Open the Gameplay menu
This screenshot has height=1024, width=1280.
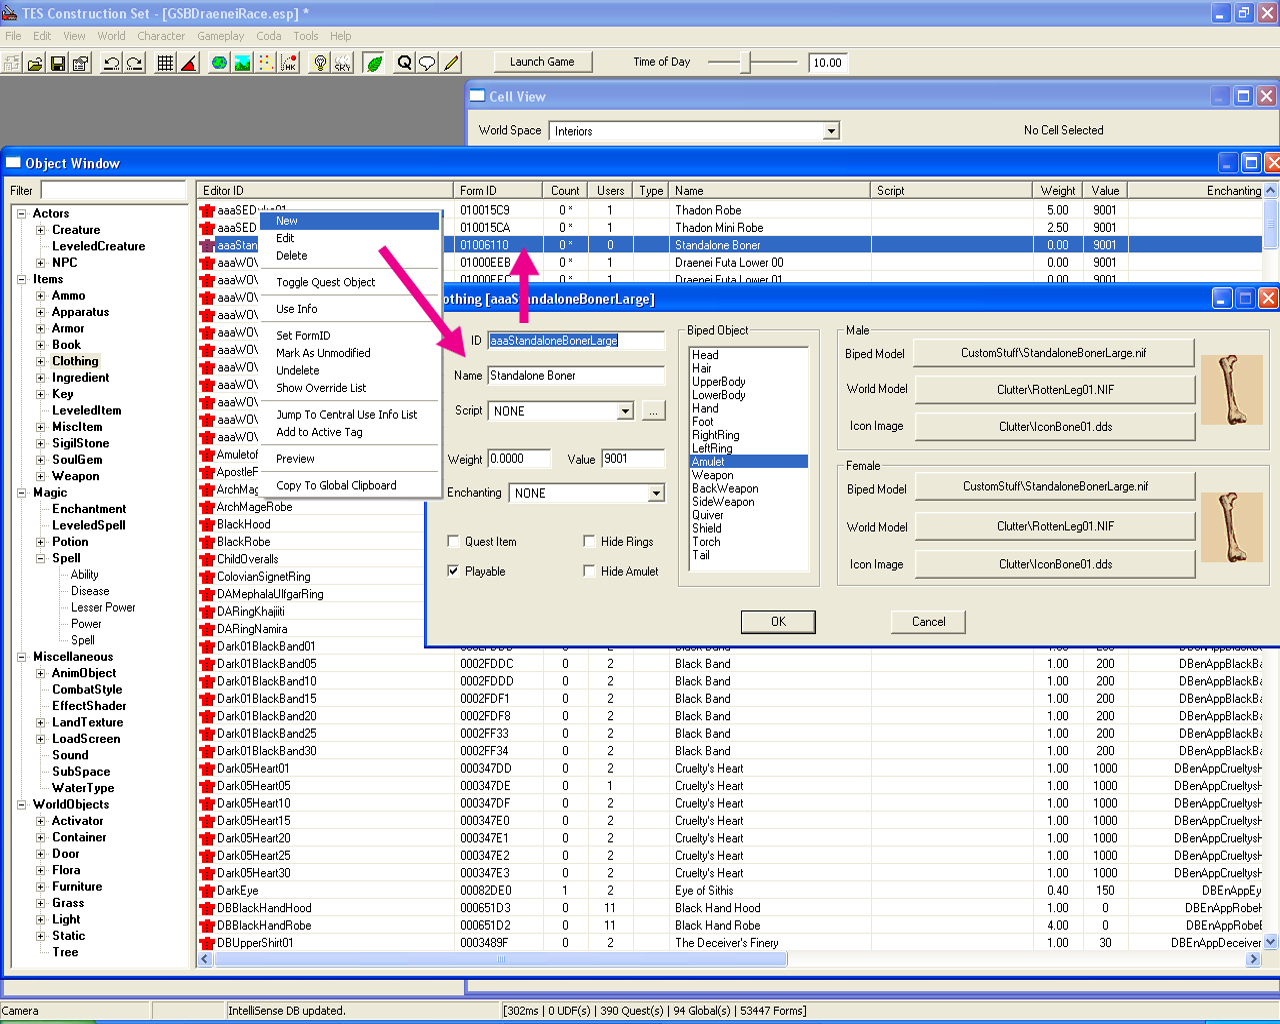click(220, 36)
